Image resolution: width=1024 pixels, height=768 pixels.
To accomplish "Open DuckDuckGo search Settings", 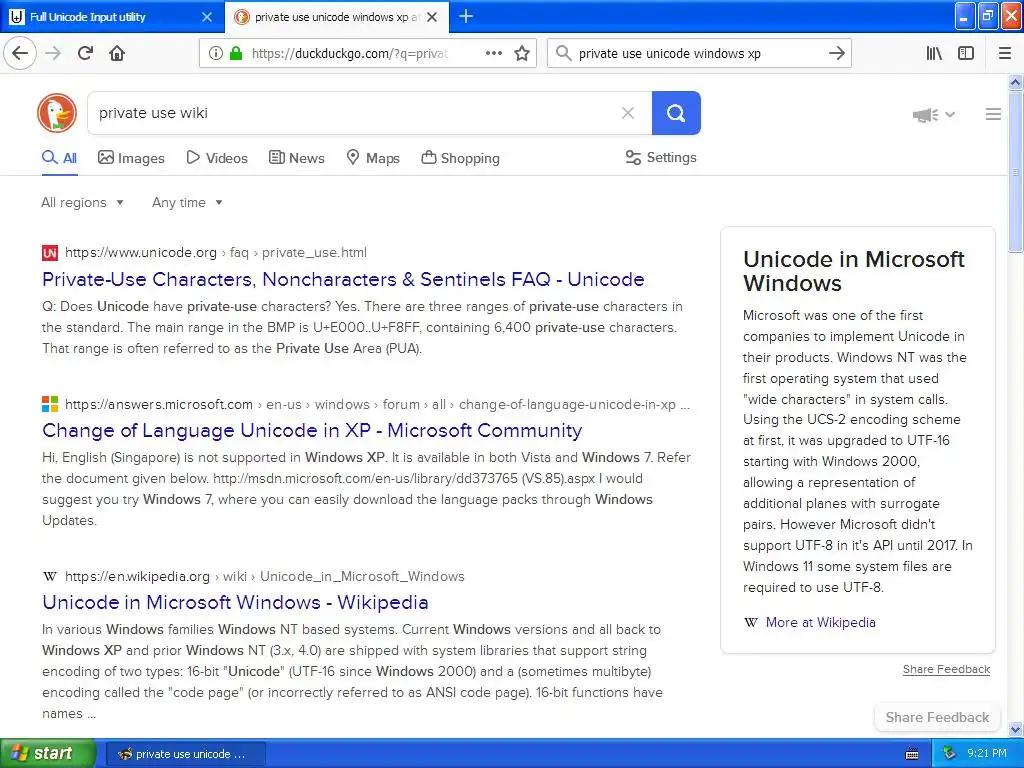I will (x=661, y=157).
